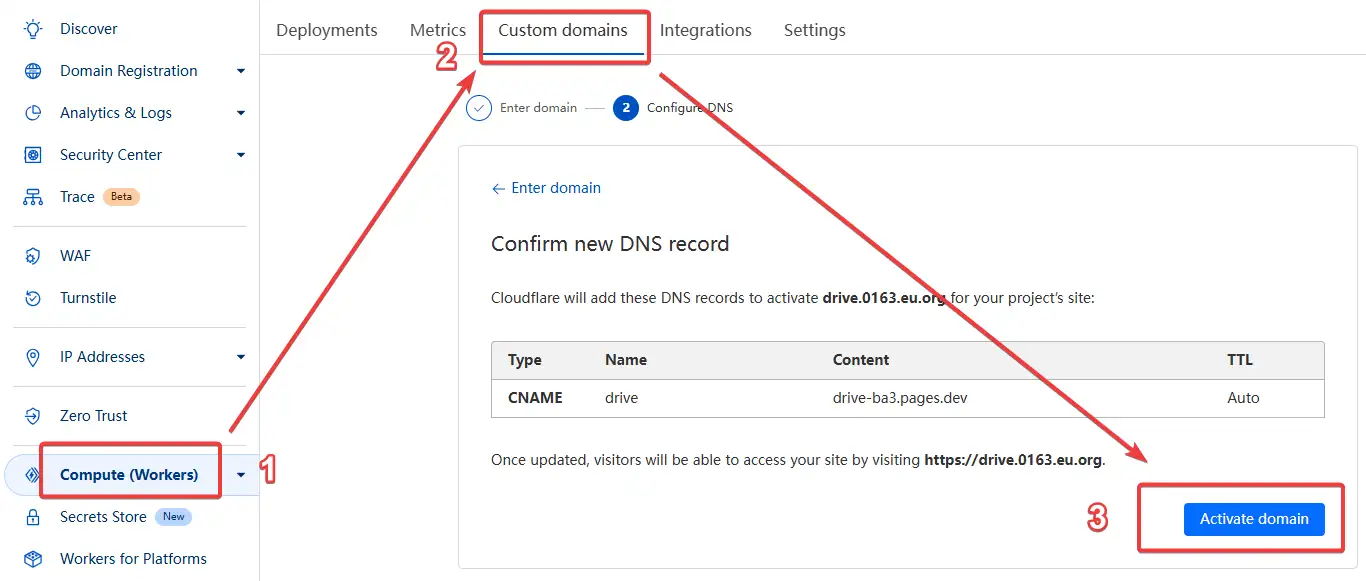Go back via Enter domain link
The image size is (1366, 581).
546,188
